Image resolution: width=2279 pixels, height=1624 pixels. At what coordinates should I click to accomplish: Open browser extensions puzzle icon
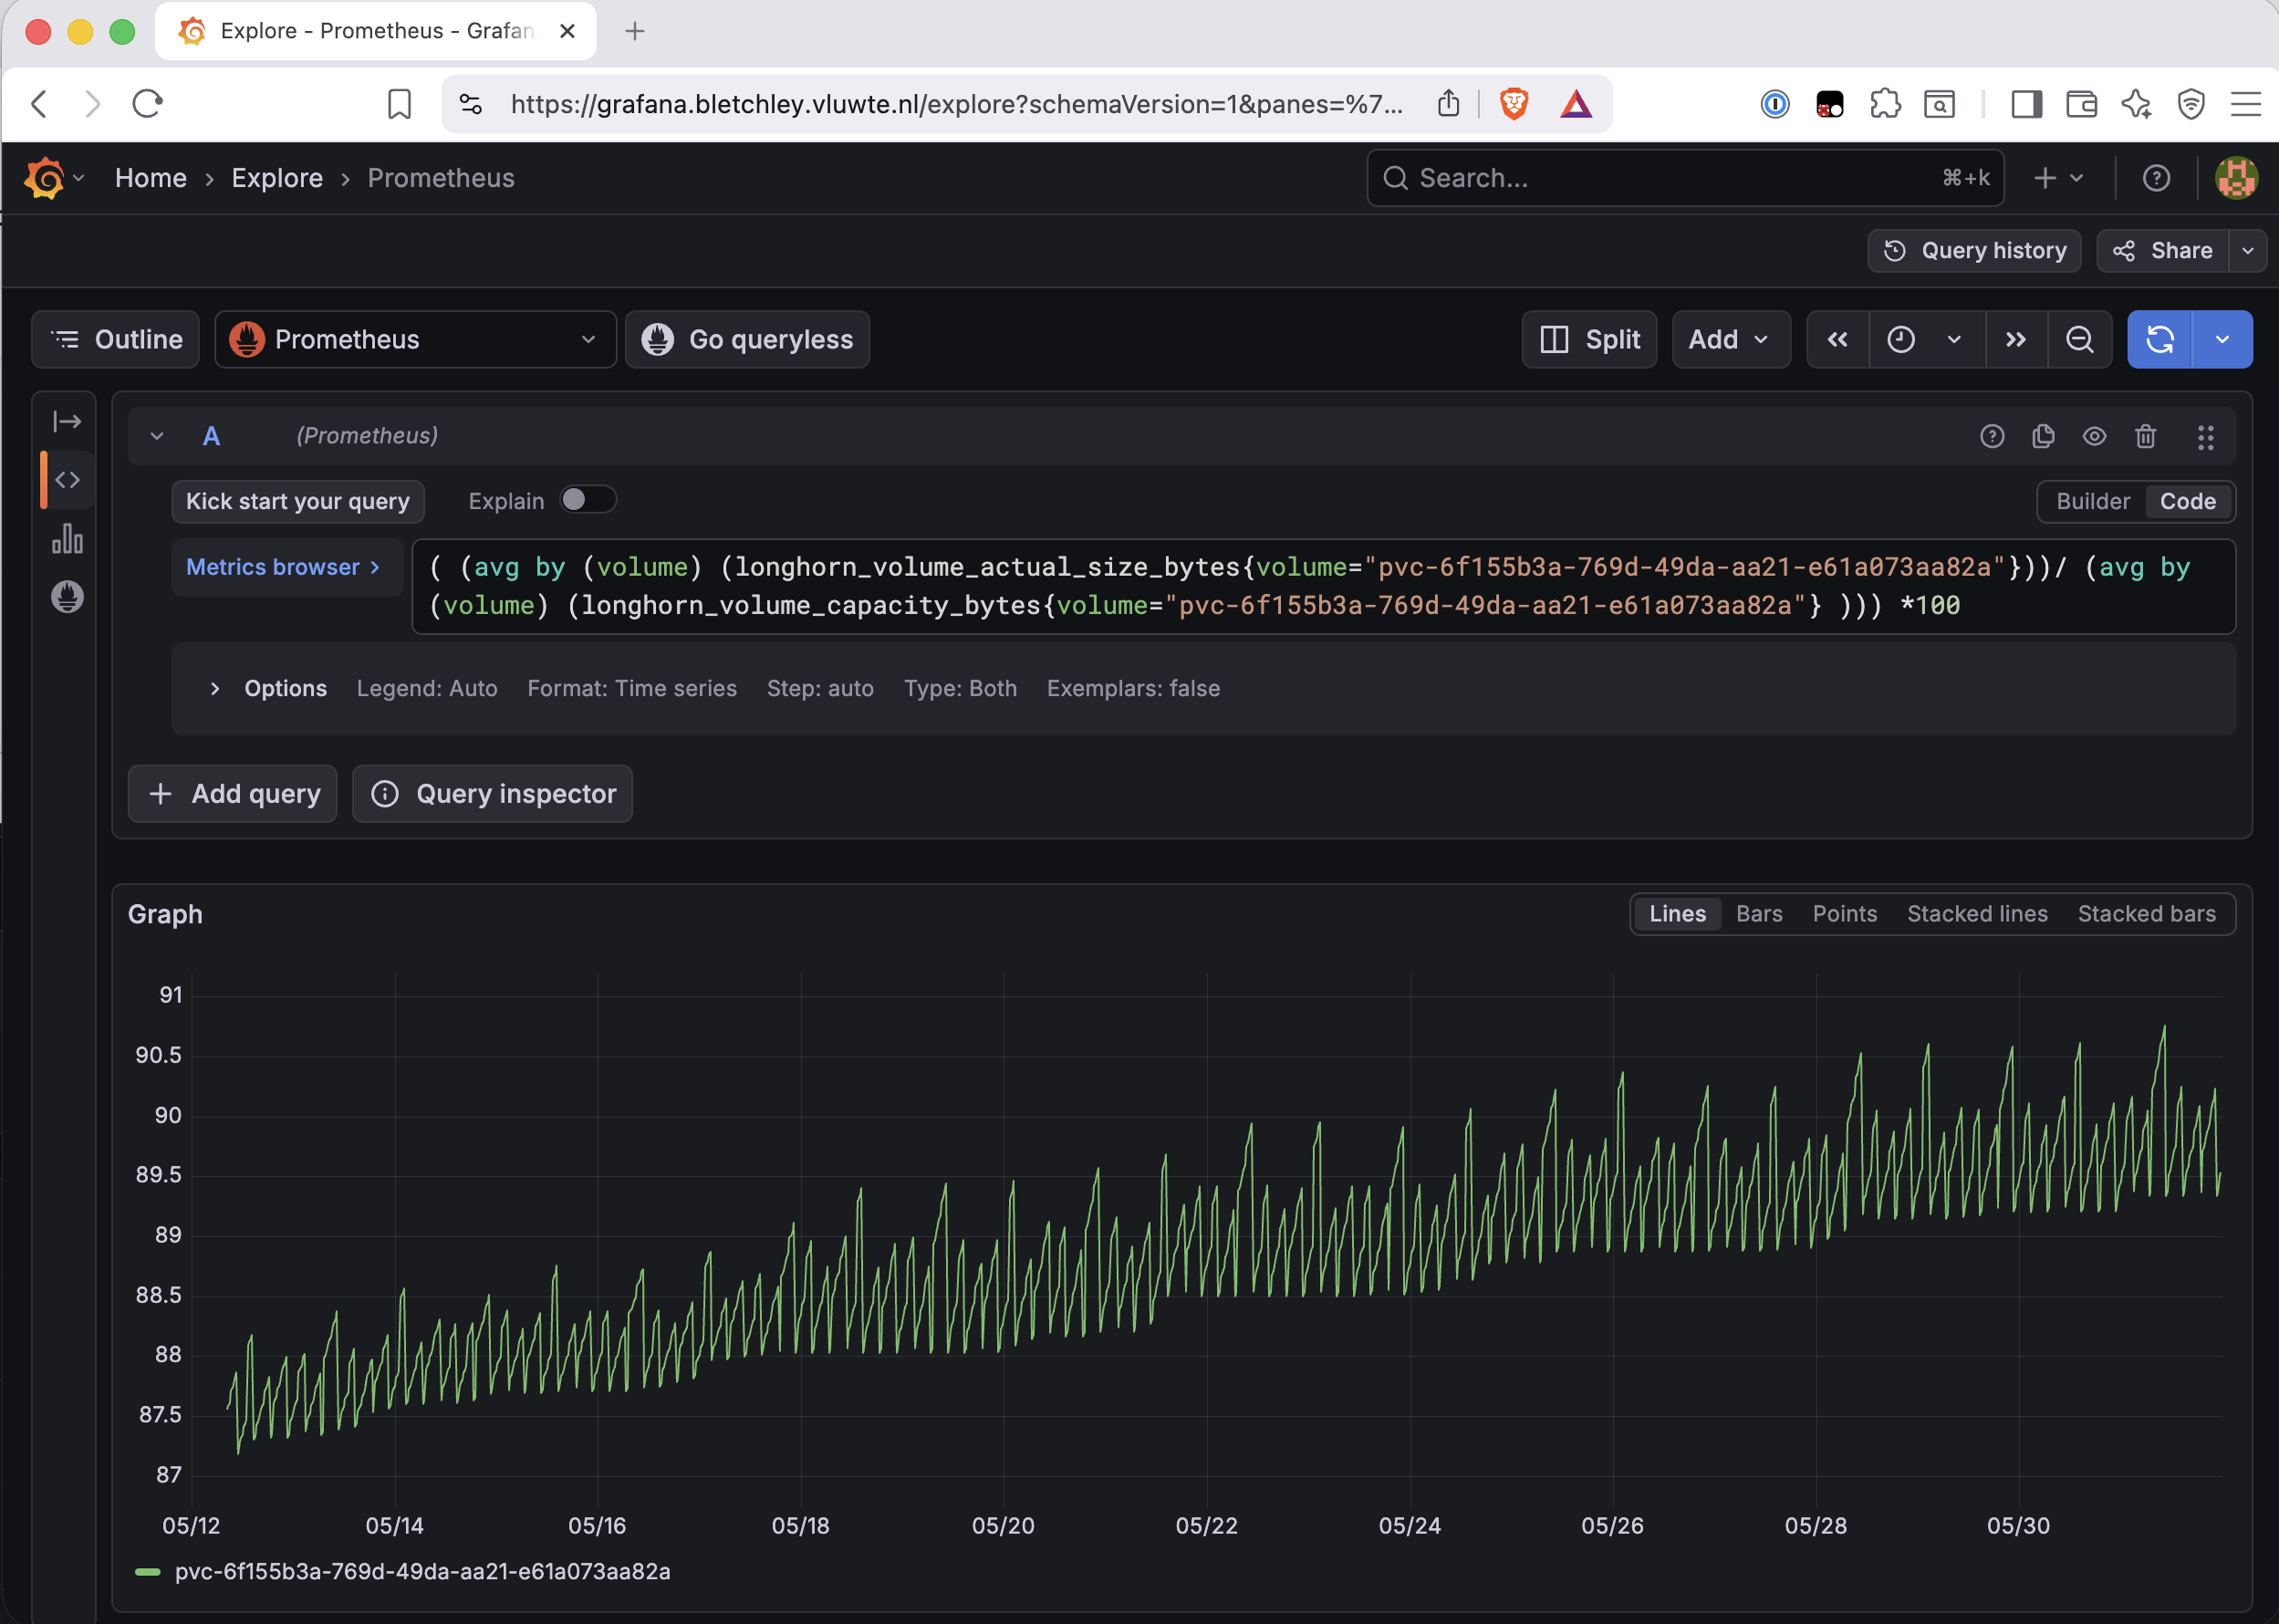[x=1885, y=104]
